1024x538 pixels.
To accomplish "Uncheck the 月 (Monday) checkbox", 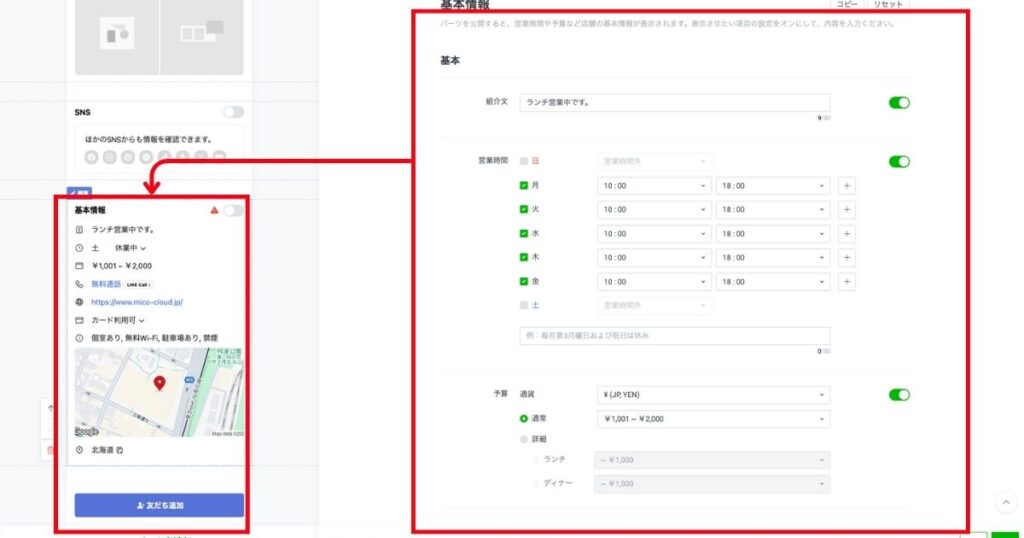I will click(x=524, y=185).
